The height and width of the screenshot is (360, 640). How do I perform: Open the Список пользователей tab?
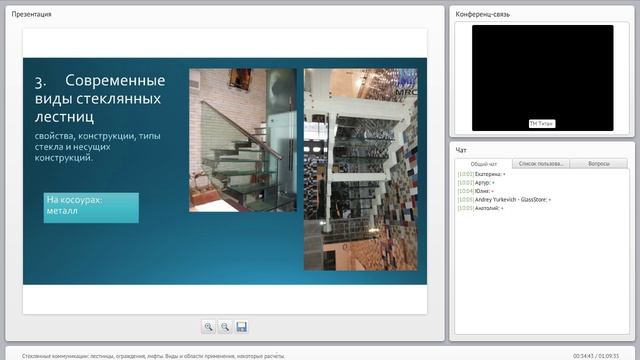tap(541, 164)
